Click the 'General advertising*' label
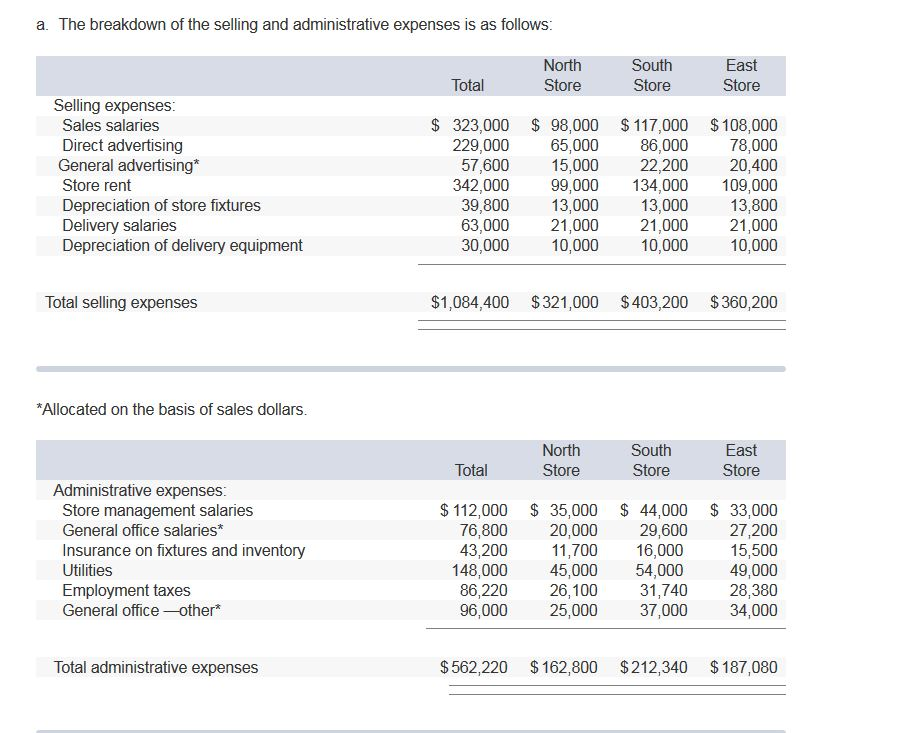900x733 pixels. pos(129,165)
